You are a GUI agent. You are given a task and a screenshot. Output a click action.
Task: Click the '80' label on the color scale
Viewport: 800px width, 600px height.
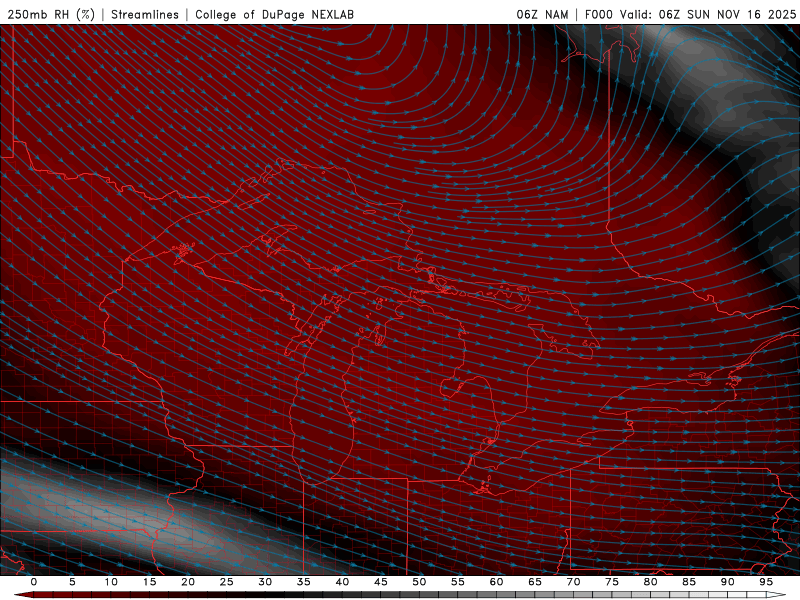point(651,582)
